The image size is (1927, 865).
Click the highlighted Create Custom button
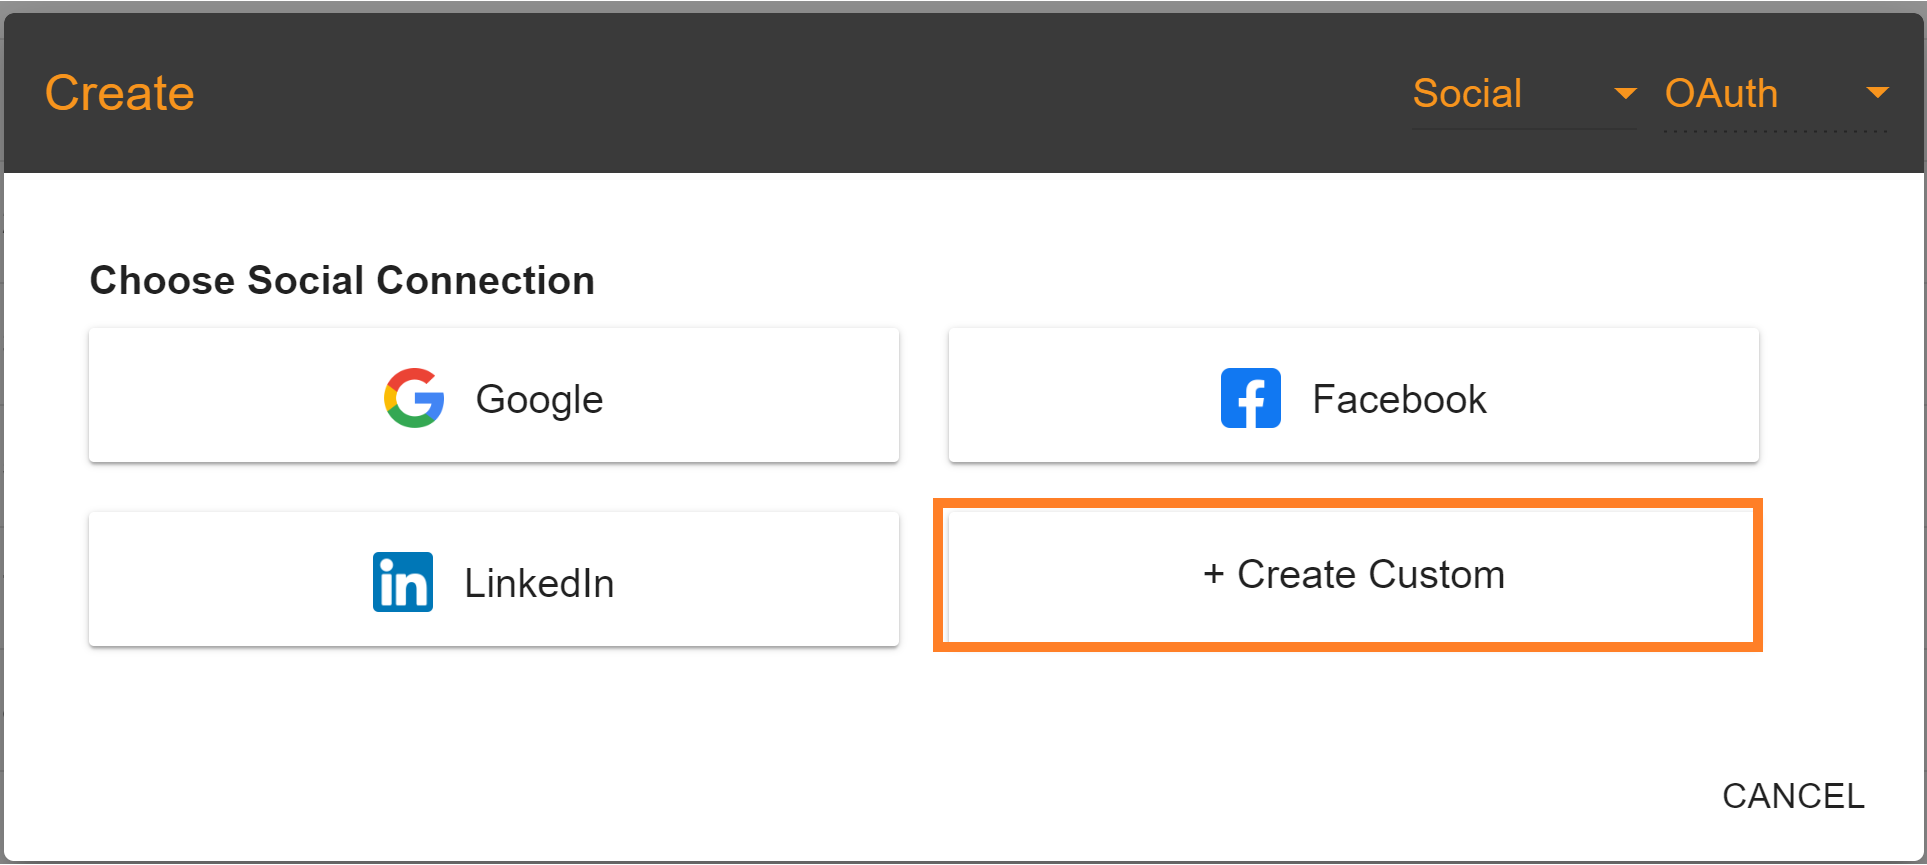[1348, 575]
